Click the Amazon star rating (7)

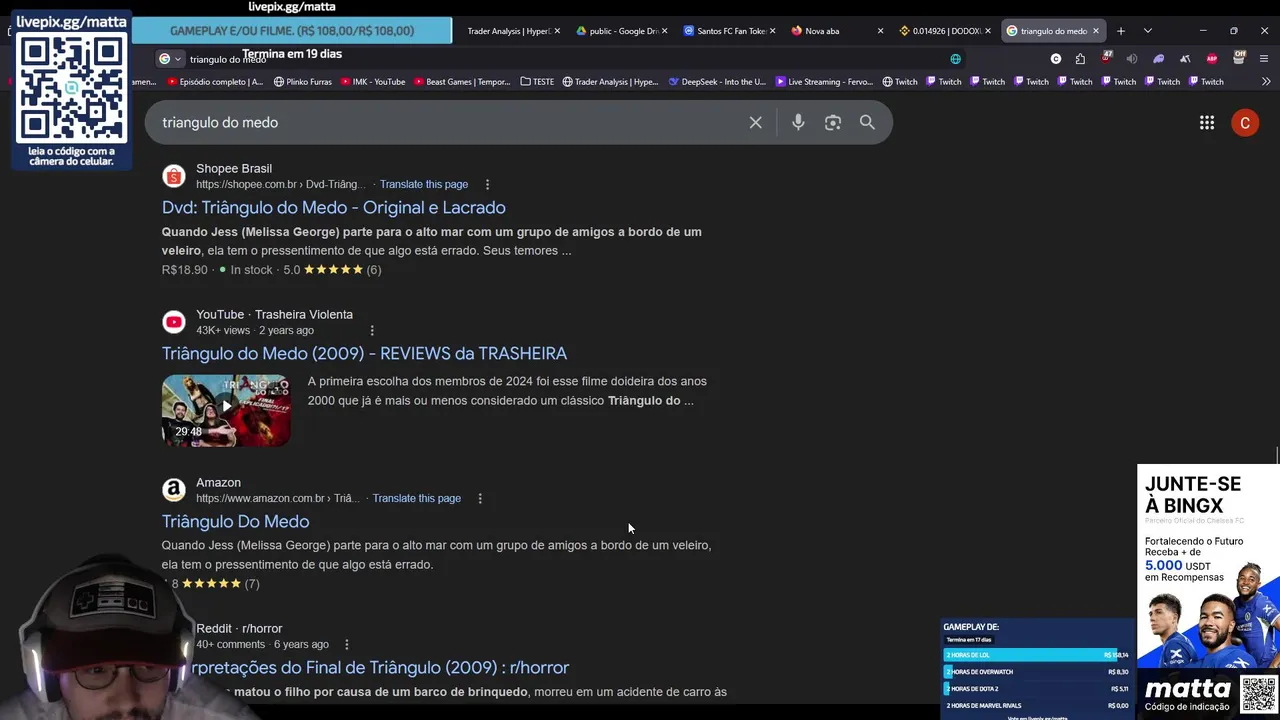[x=214, y=584]
